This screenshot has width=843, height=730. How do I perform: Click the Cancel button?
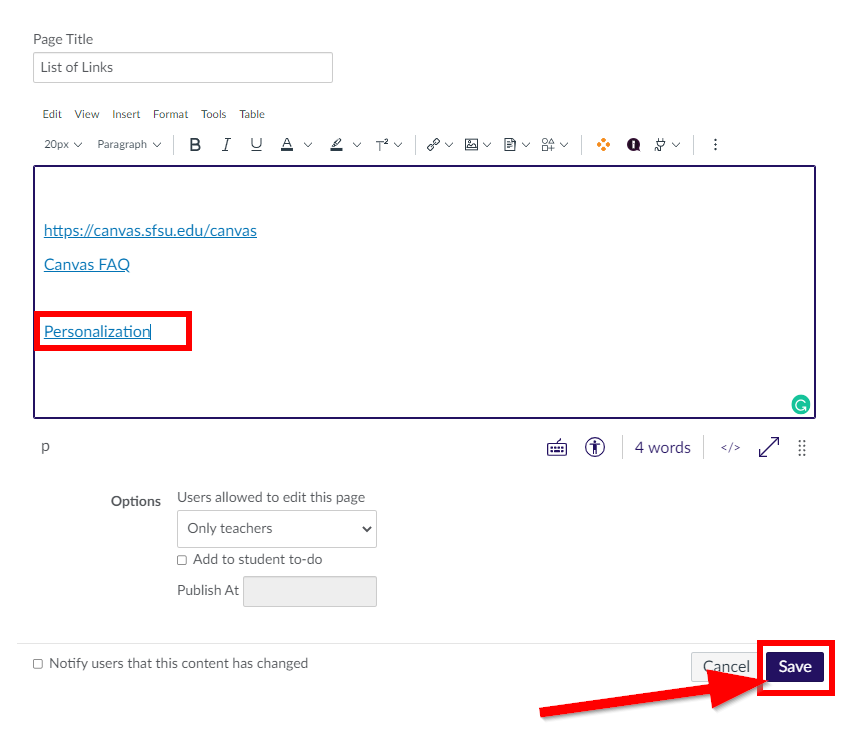pyautogui.click(x=726, y=667)
